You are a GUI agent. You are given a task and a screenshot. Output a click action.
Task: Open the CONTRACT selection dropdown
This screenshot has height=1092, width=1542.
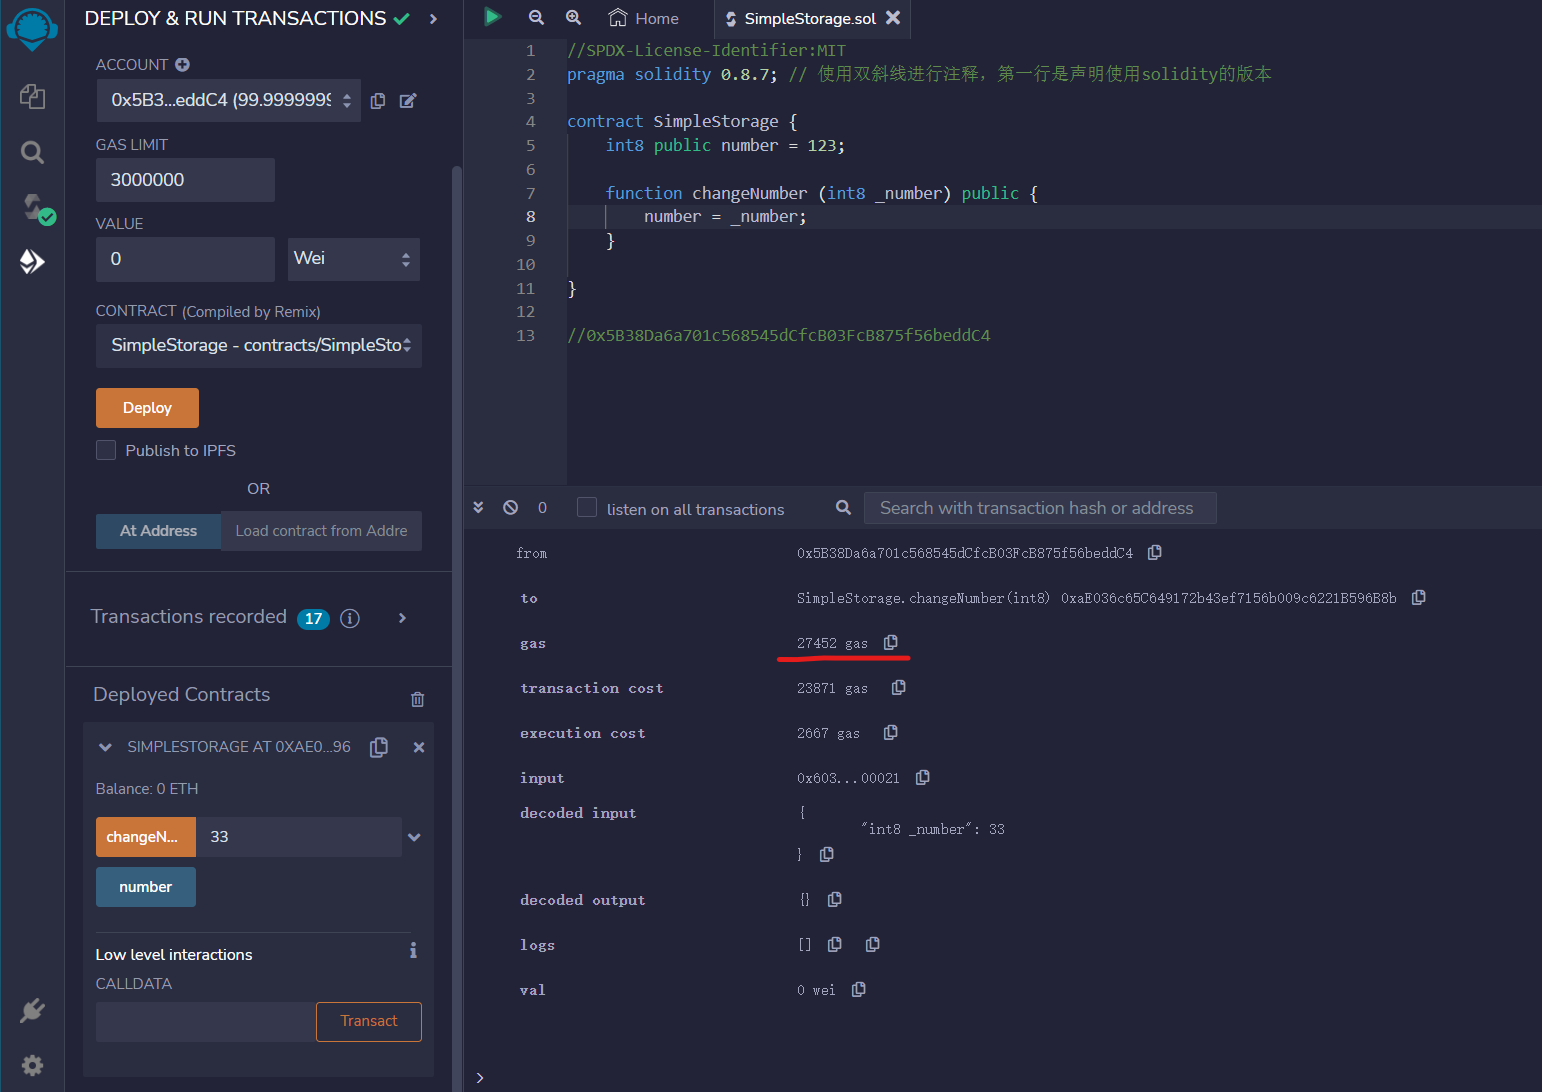click(x=259, y=346)
